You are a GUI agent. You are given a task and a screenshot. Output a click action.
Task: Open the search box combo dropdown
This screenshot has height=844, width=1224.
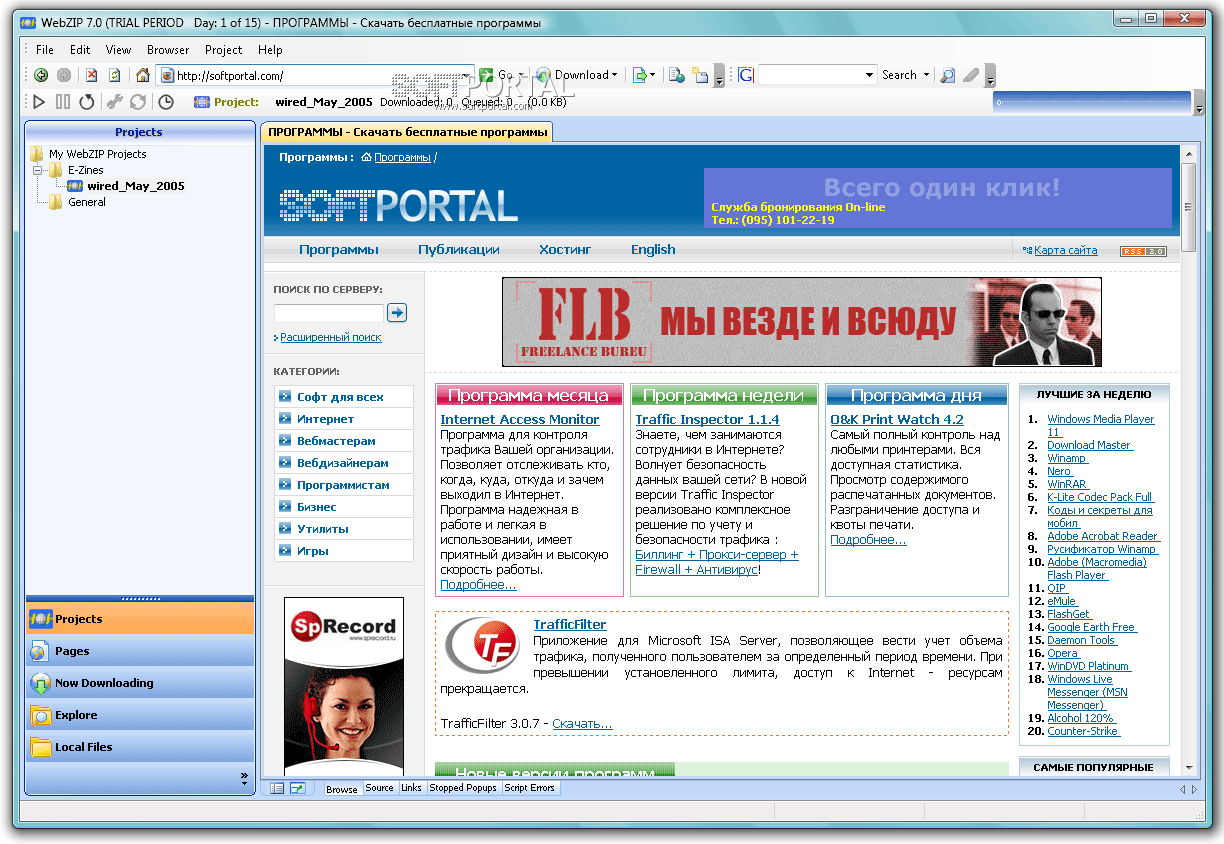click(870, 75)
